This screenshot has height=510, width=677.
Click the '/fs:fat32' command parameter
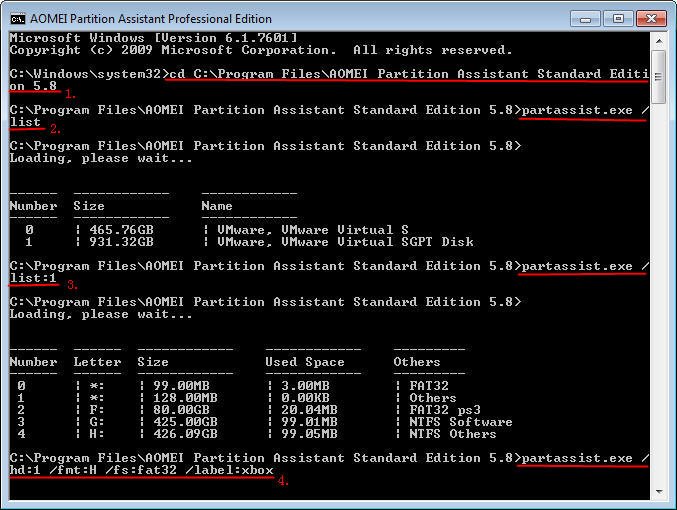[x=141, y=470]
